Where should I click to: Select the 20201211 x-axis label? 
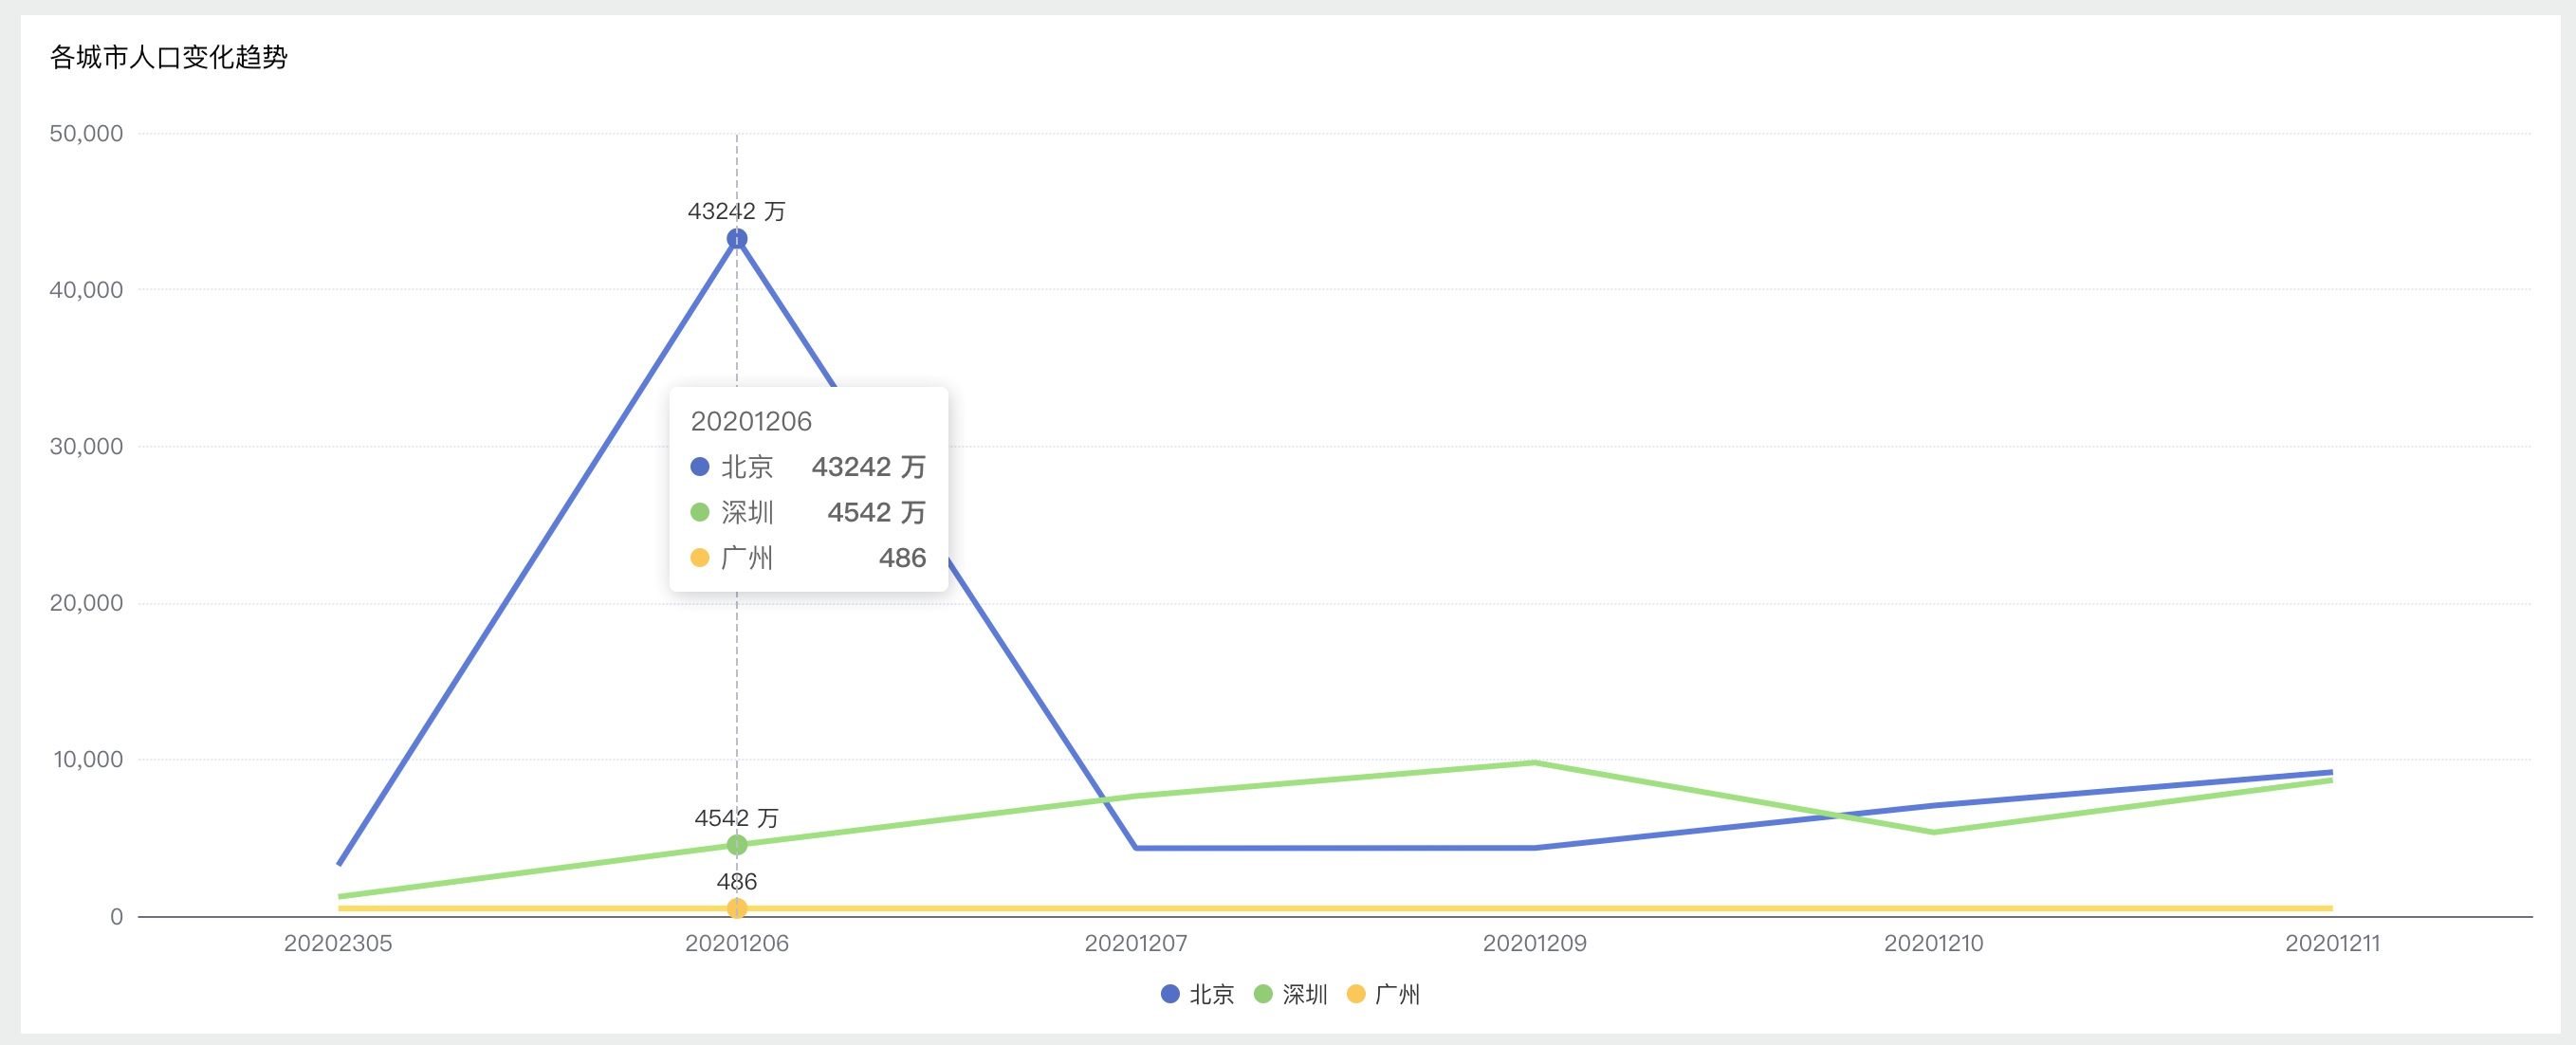2332,943
